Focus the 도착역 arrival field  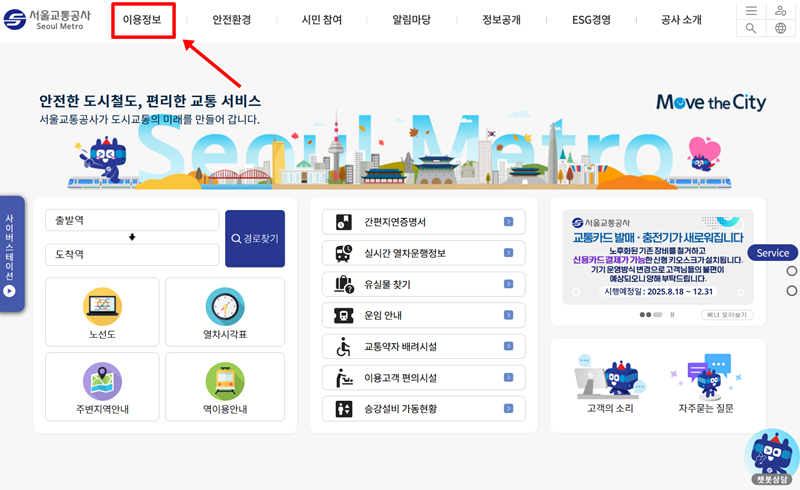(x=132, y=254)
